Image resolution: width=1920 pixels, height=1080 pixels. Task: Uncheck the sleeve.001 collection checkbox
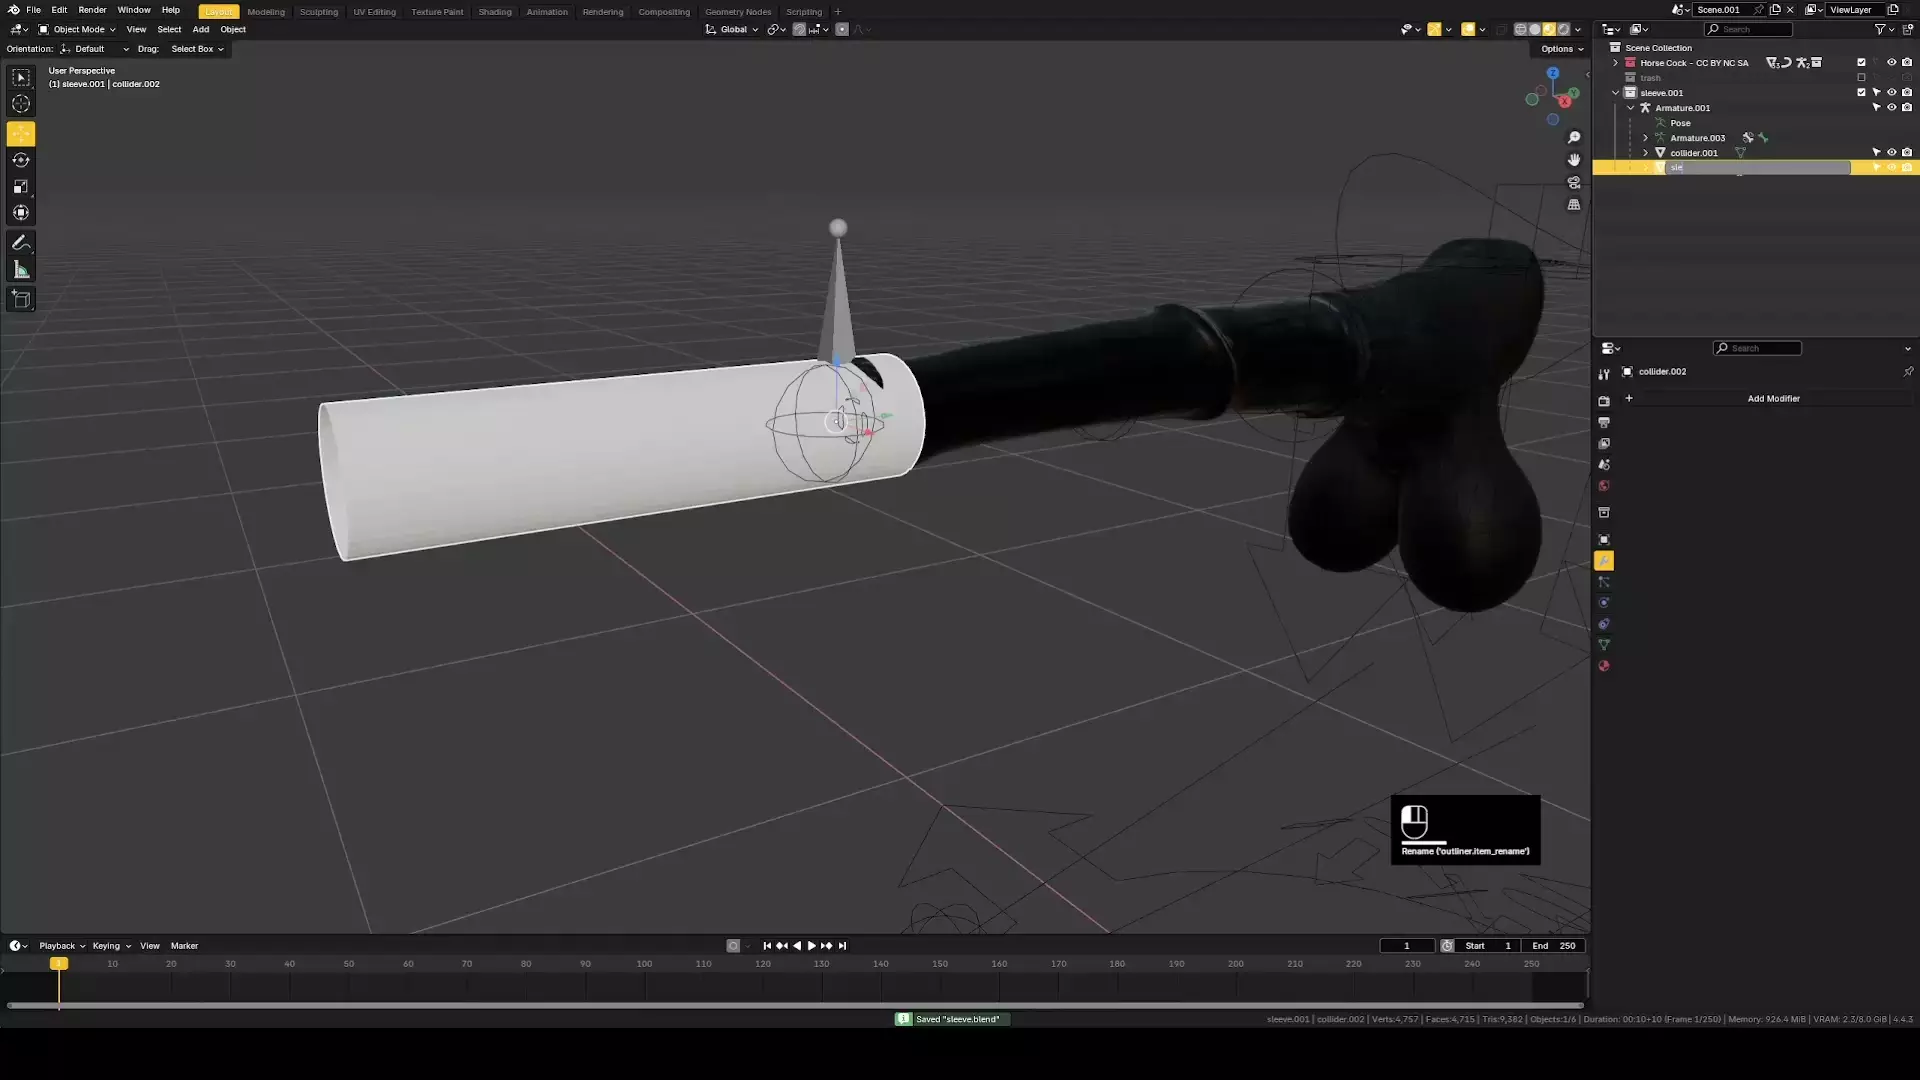click(x=1861, y=92)
